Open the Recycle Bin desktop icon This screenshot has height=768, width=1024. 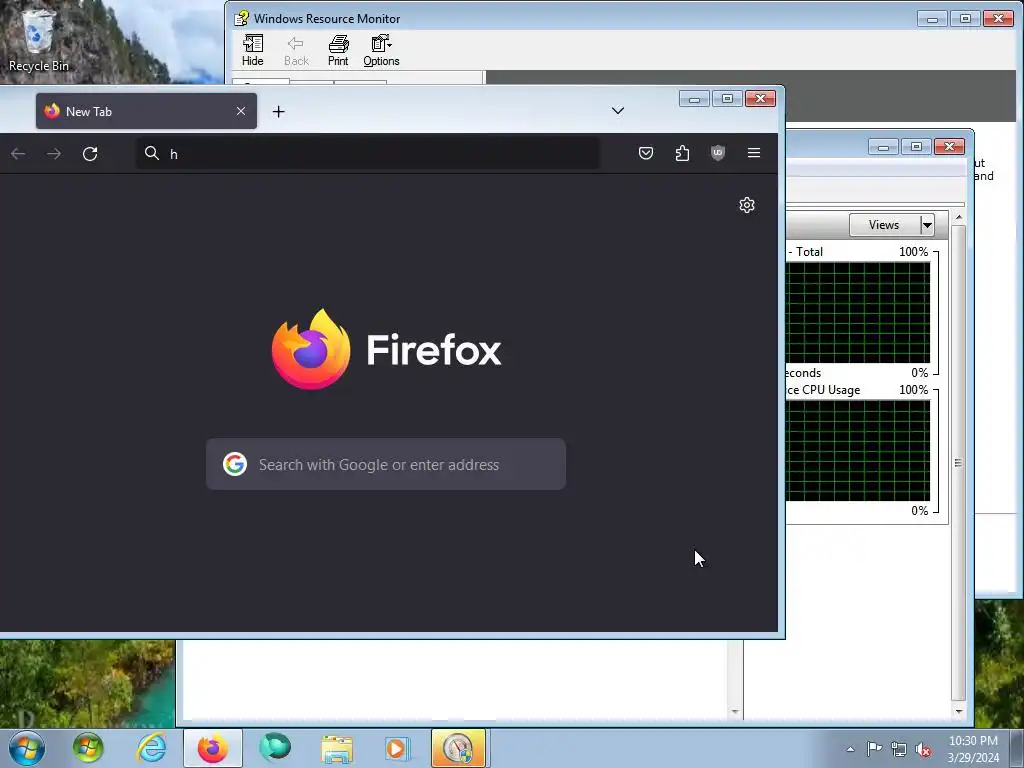click(x=38, y=40)
